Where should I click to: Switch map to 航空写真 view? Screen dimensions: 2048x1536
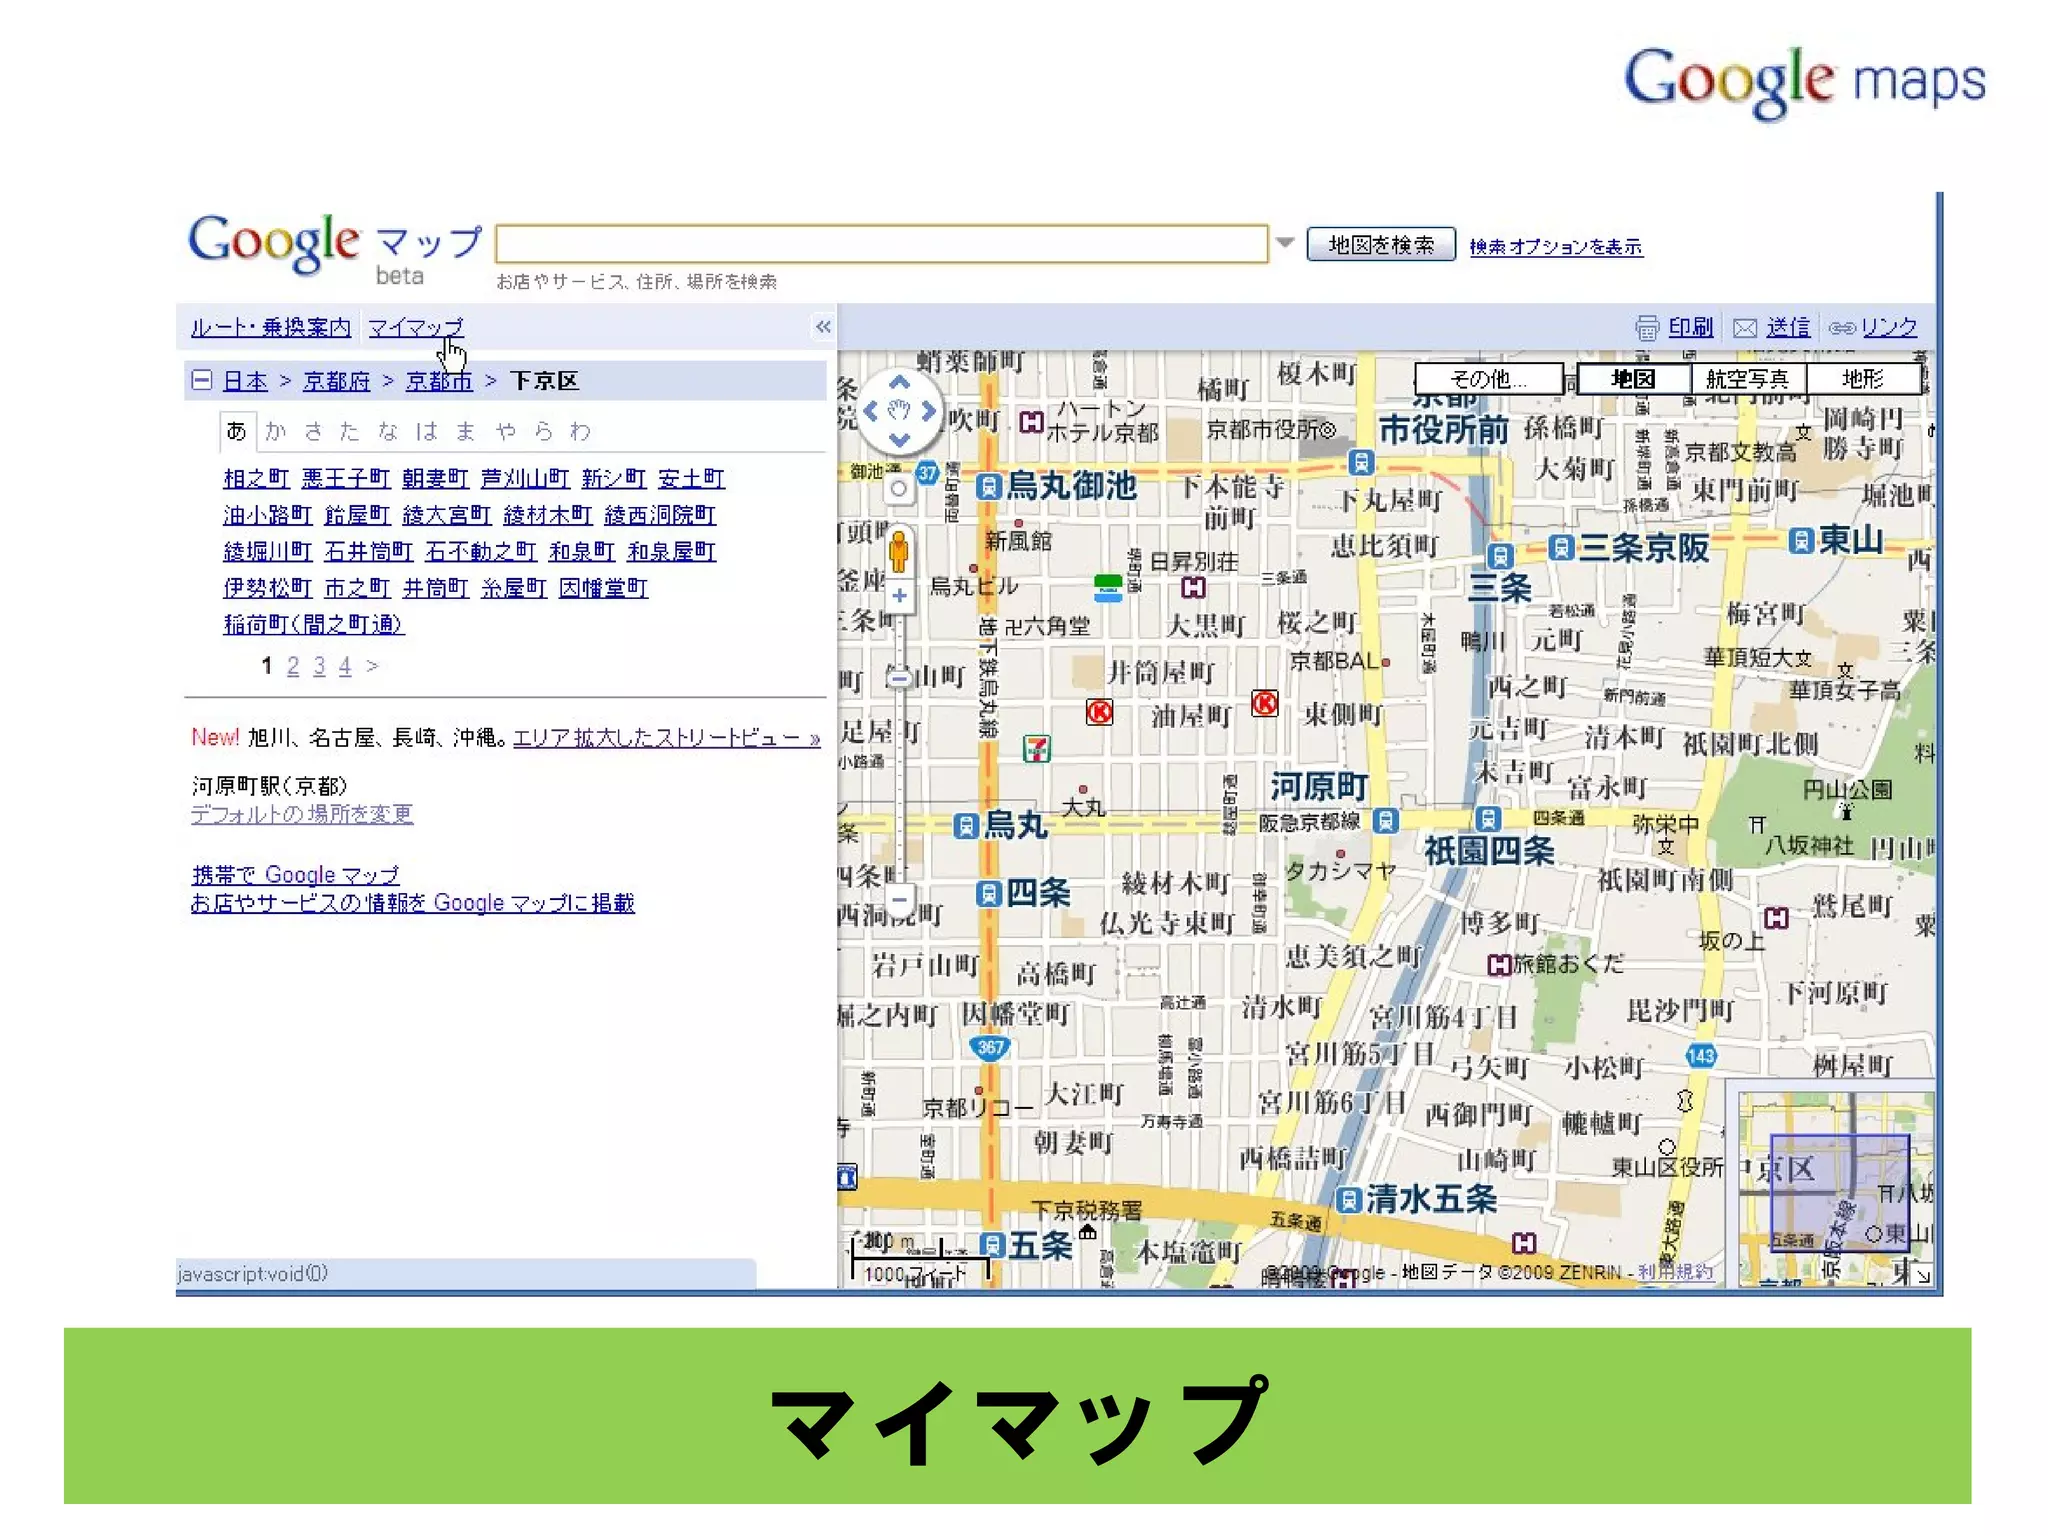pyautogui.click(x=1747, y=379)
